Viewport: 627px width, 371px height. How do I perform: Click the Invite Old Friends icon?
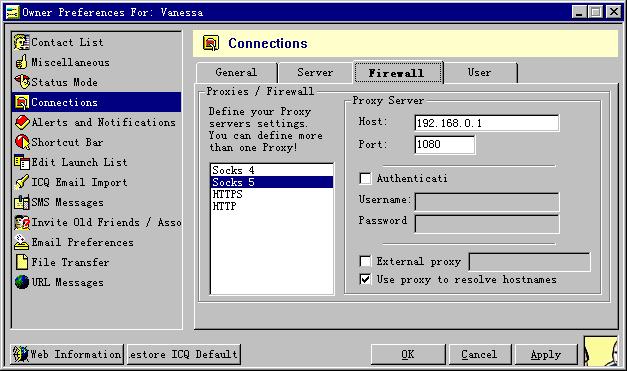tap(22, 222)
